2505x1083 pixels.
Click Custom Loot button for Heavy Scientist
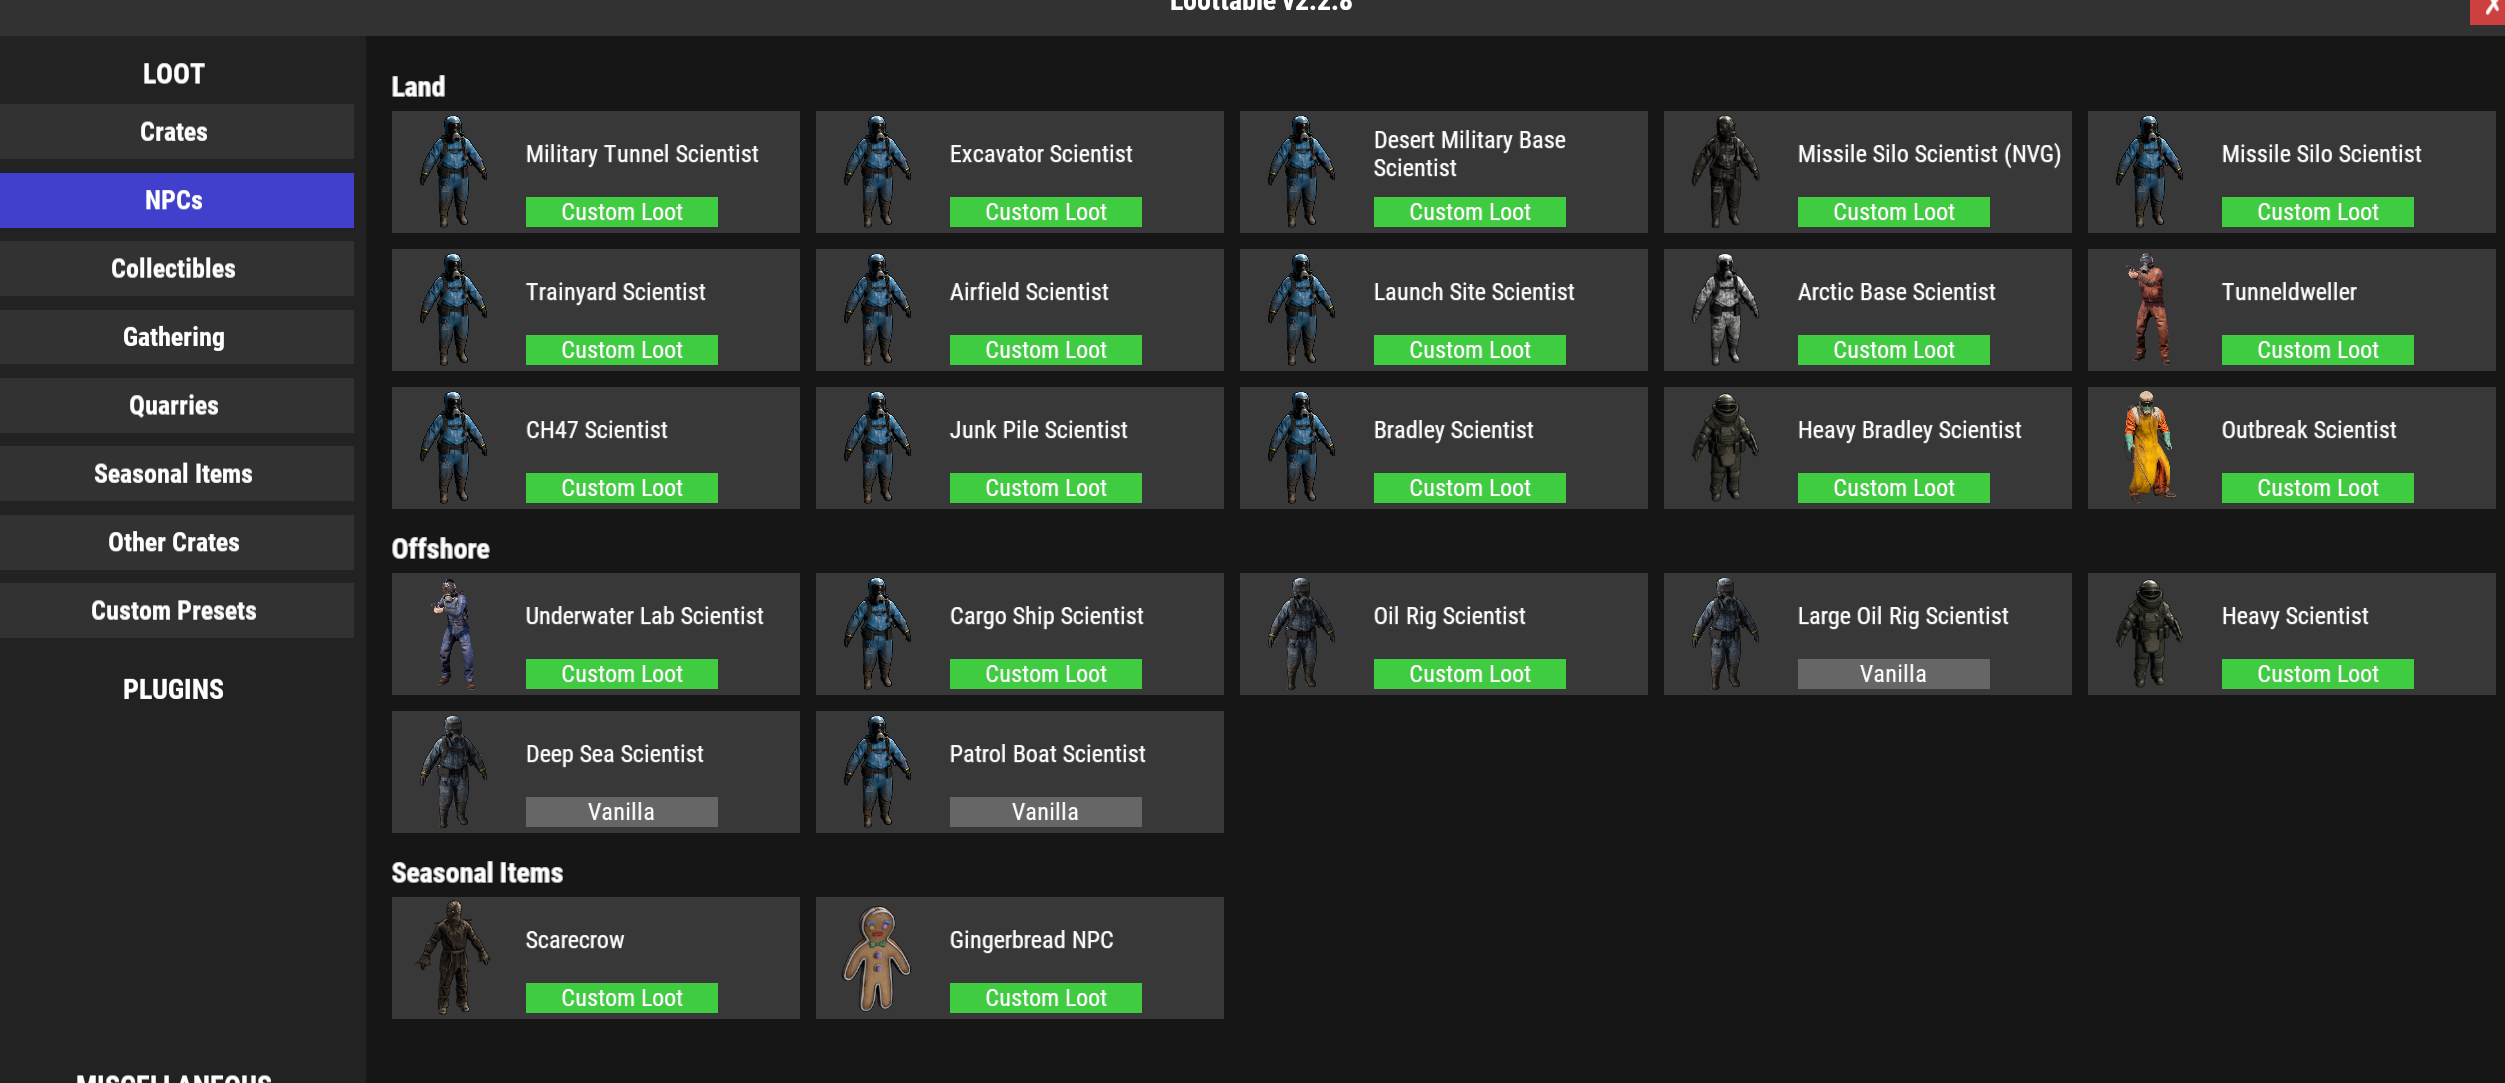tap(2316, 674)
